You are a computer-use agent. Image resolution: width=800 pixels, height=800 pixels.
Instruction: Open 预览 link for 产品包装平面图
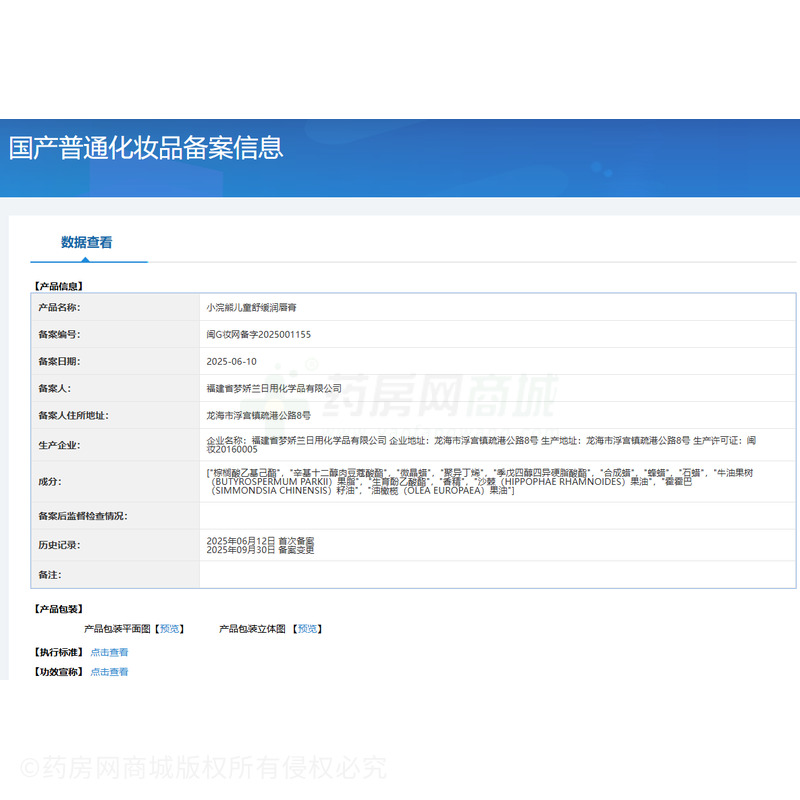[171, 629]
